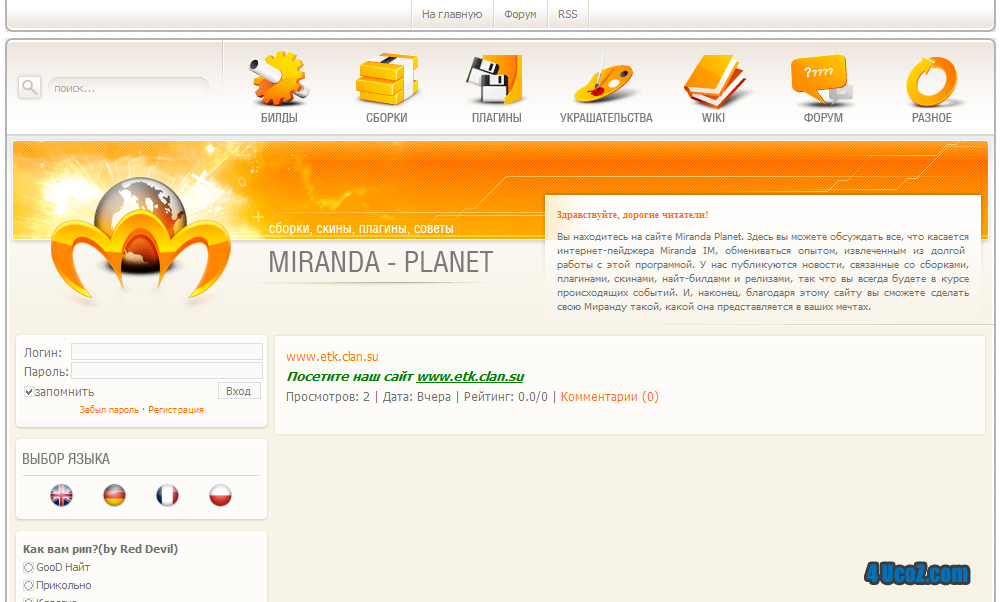
Task: Open the Регистрация link
Action: click(x=176, y=410)
